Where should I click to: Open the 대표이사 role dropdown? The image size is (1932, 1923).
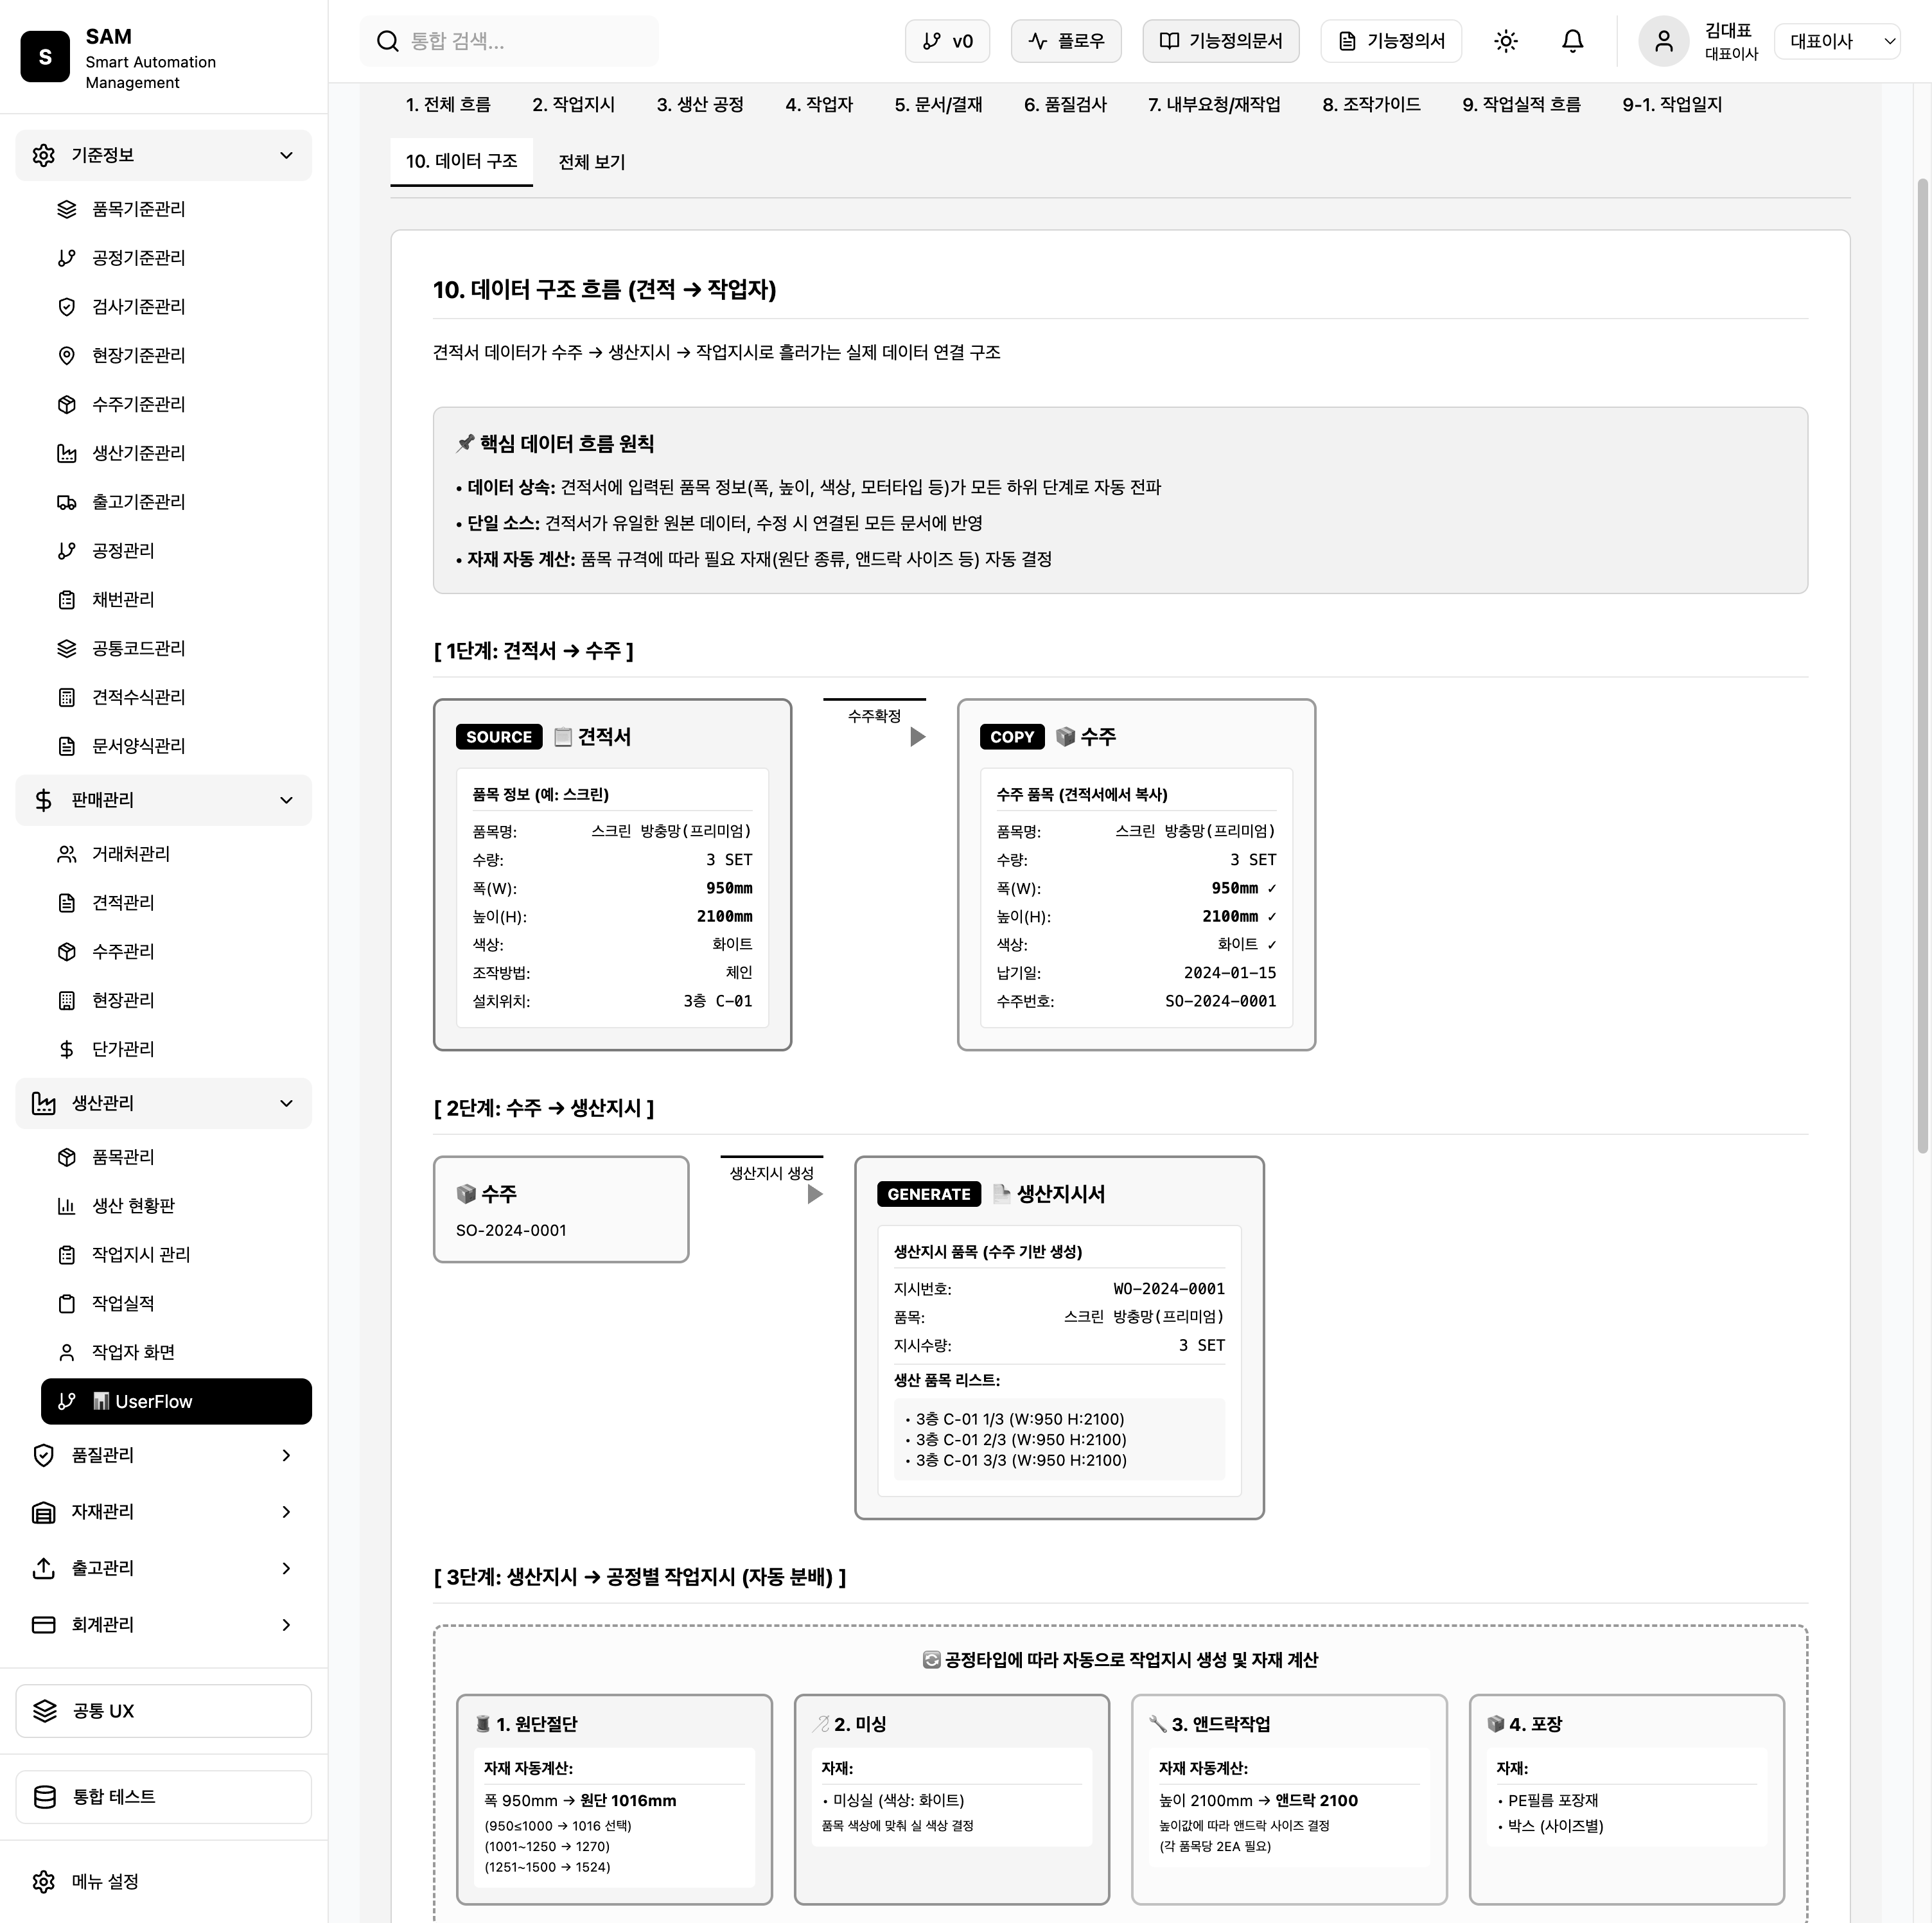pos(1837,41)
